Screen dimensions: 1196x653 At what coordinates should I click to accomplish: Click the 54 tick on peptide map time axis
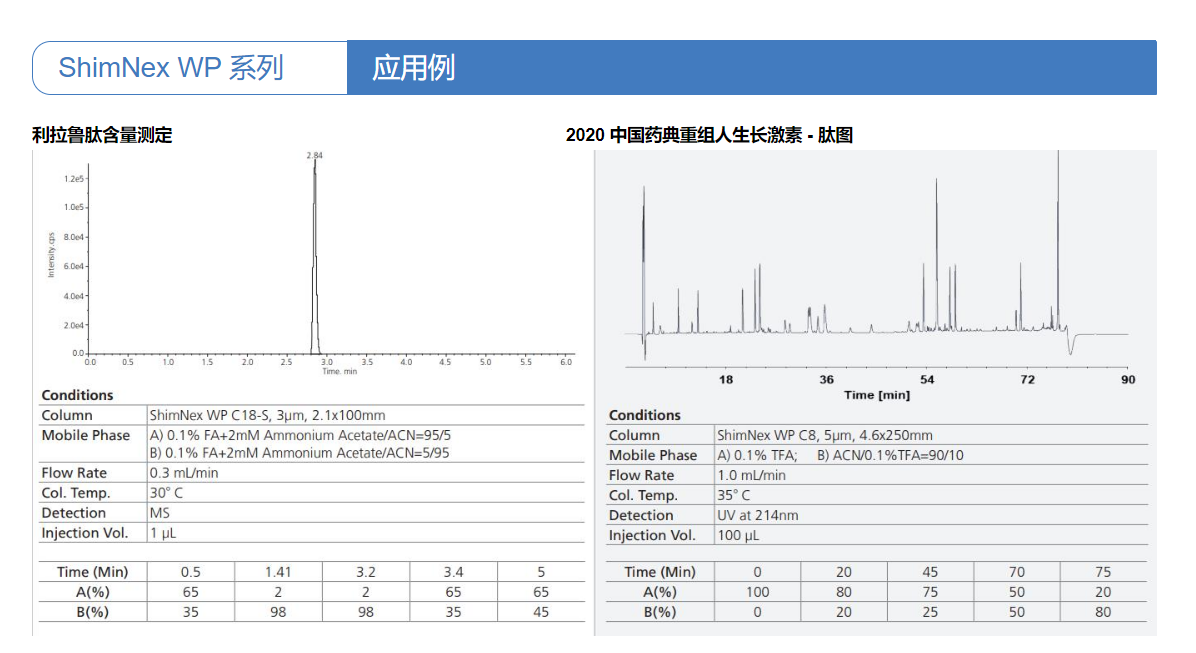pyautogui.click(x=927, y=380)
